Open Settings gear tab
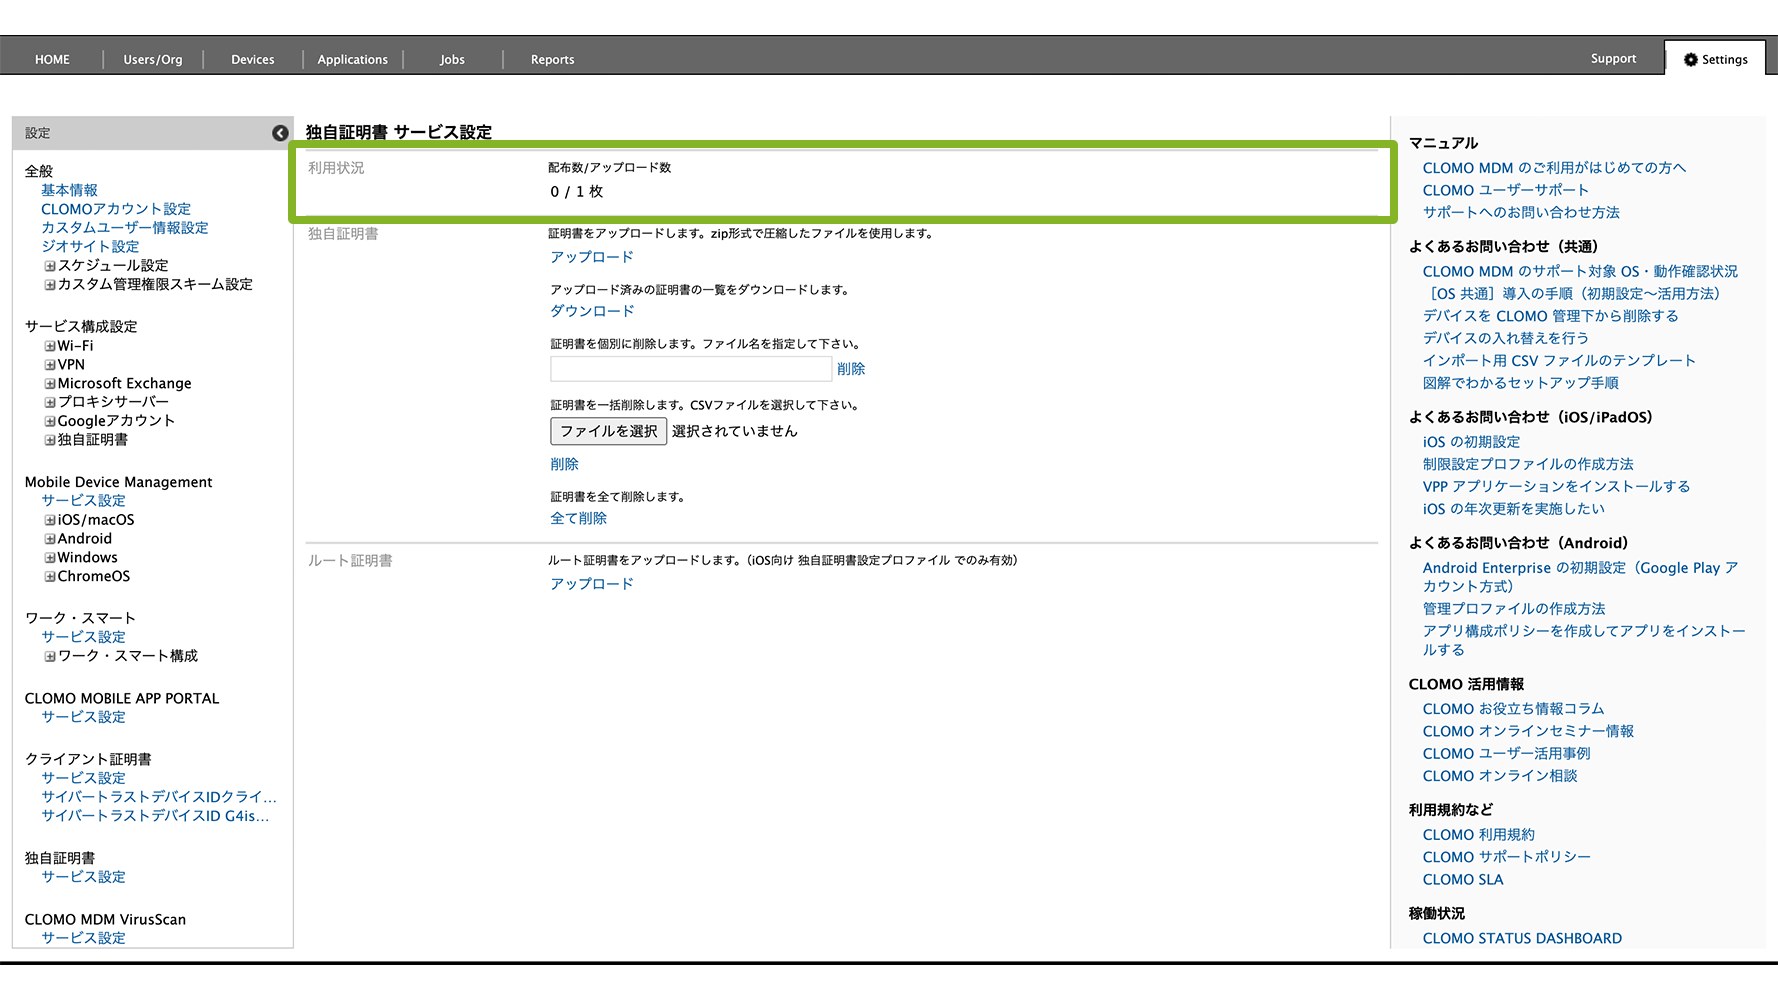 tap(1715, 59)
